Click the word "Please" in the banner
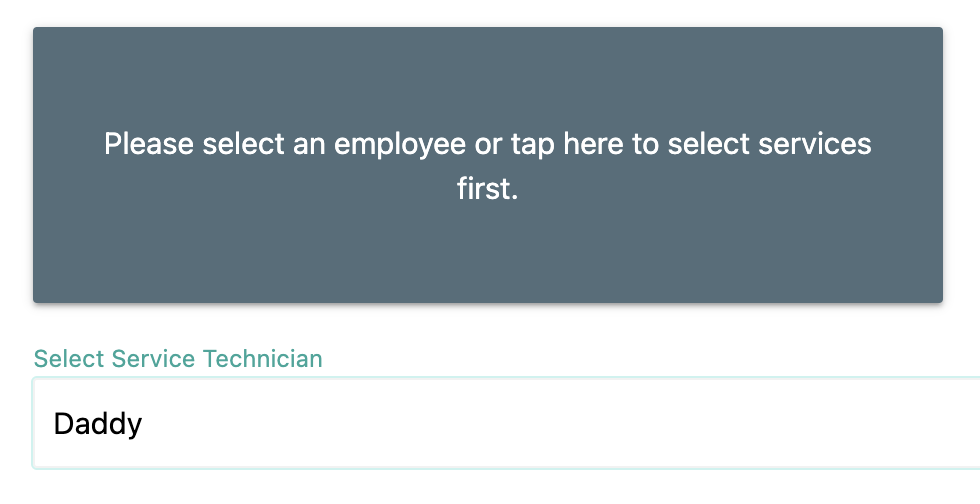 pos(149,144)
